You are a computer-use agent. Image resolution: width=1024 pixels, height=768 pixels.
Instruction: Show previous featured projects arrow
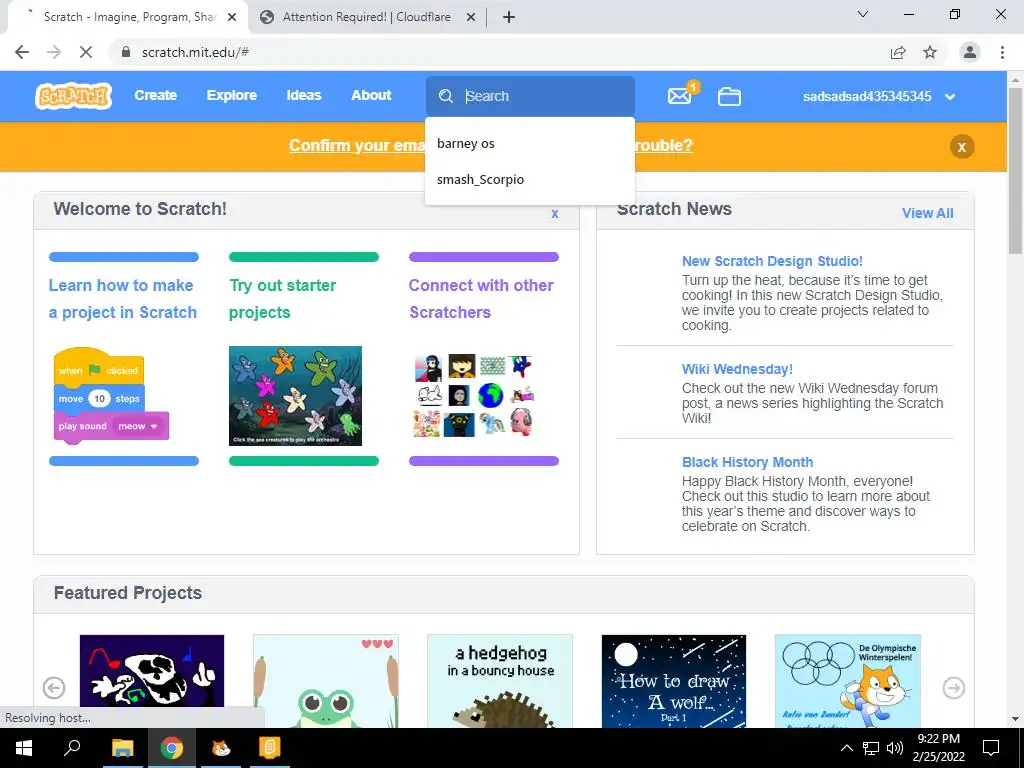pyautogui.click(x=54, y=688)
